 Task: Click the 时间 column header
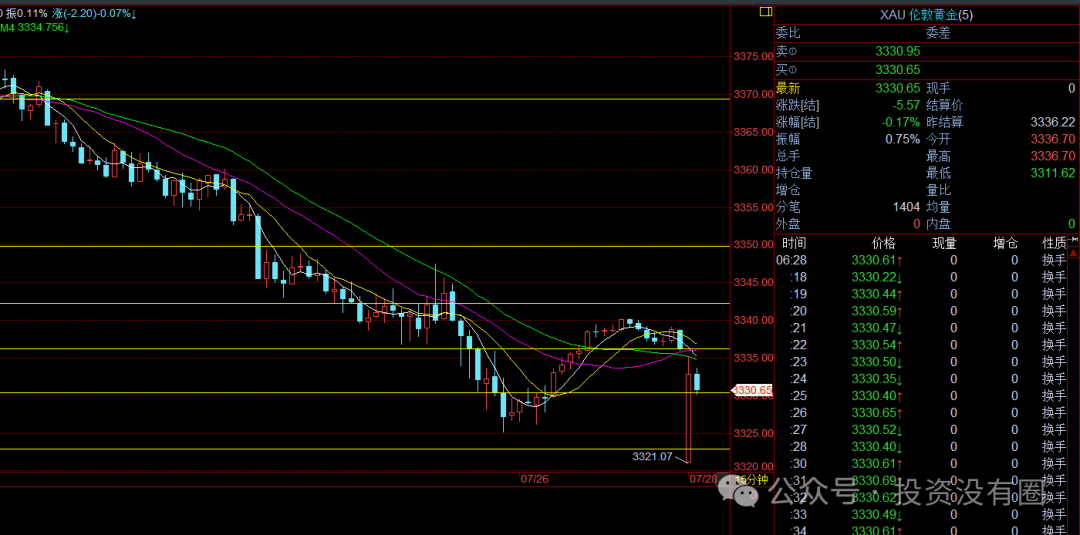[x=794, y=243]
